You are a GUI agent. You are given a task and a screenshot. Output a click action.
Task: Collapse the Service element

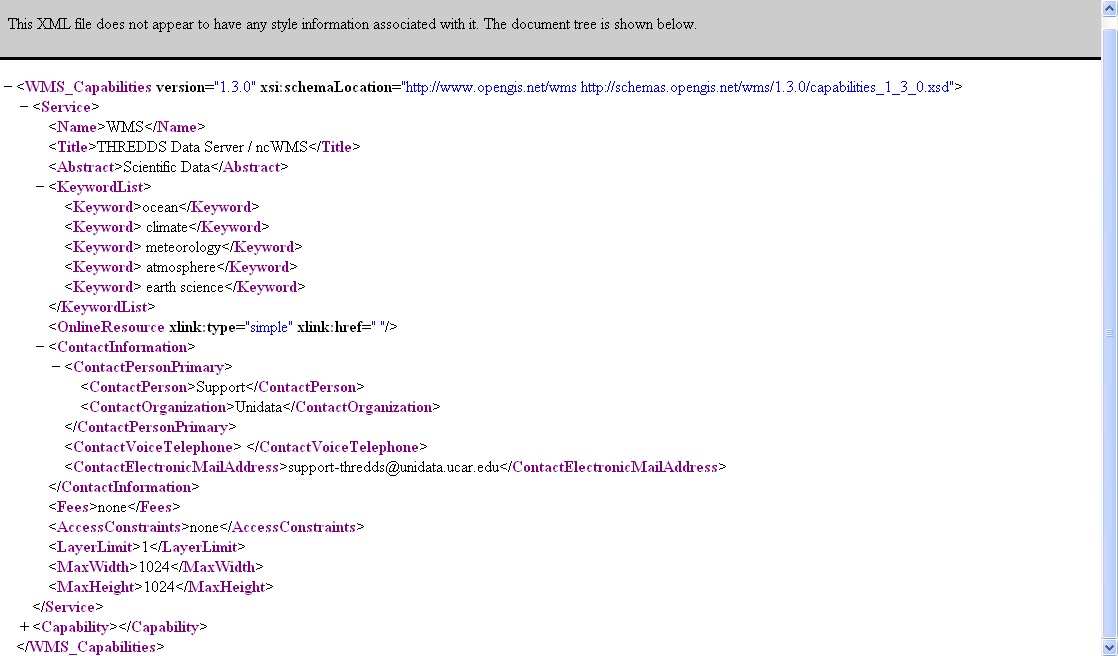[24, 107]
